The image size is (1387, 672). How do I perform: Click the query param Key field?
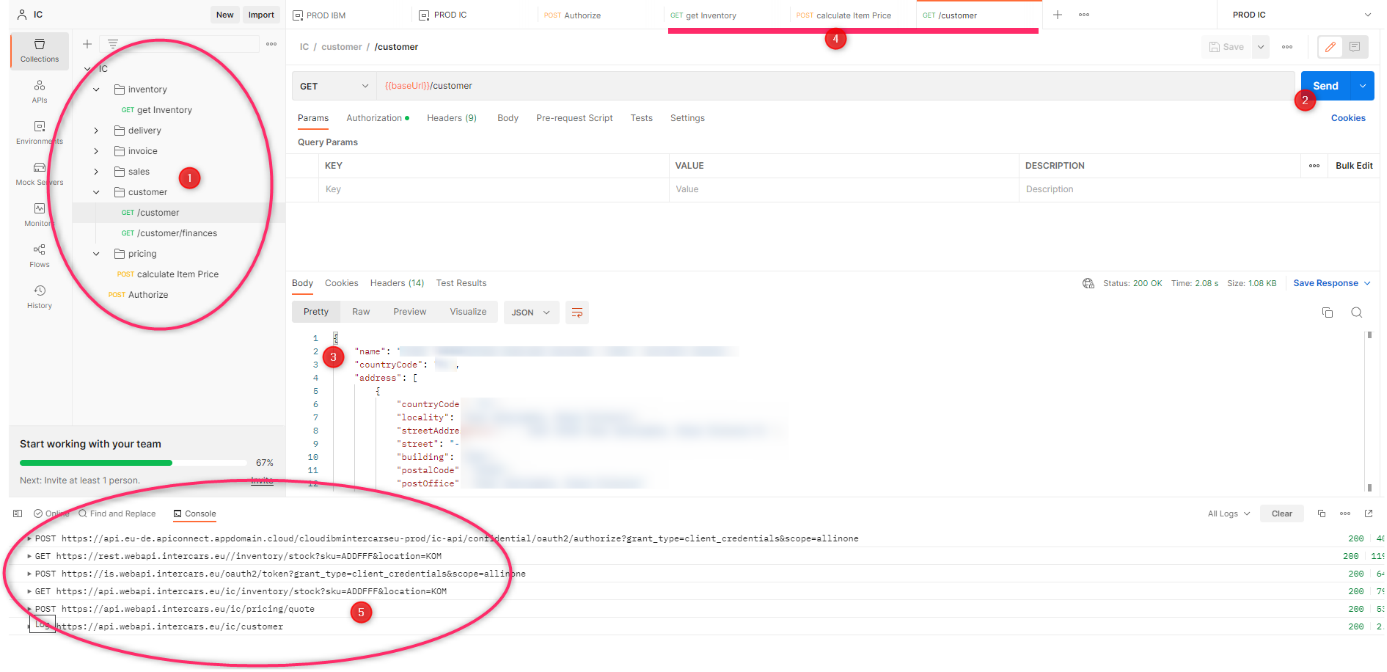pos(494,189)
